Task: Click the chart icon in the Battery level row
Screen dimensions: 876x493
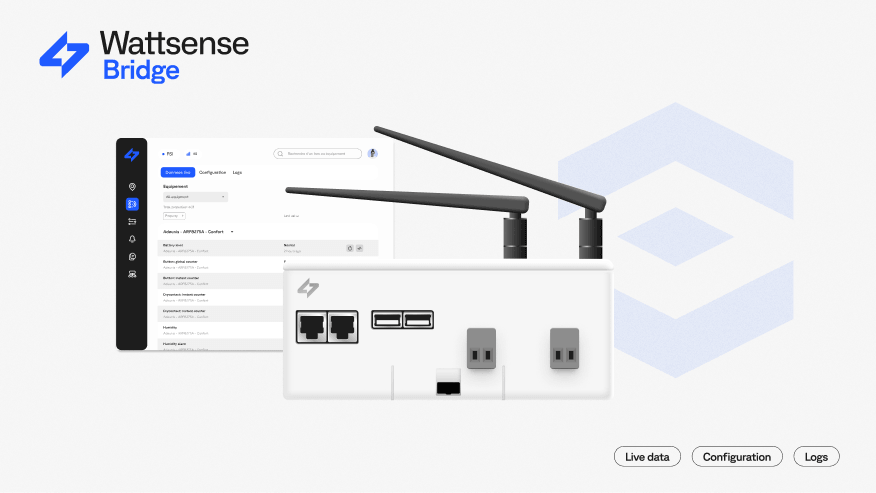Action: pyautogui.click(x=360, y=247)
